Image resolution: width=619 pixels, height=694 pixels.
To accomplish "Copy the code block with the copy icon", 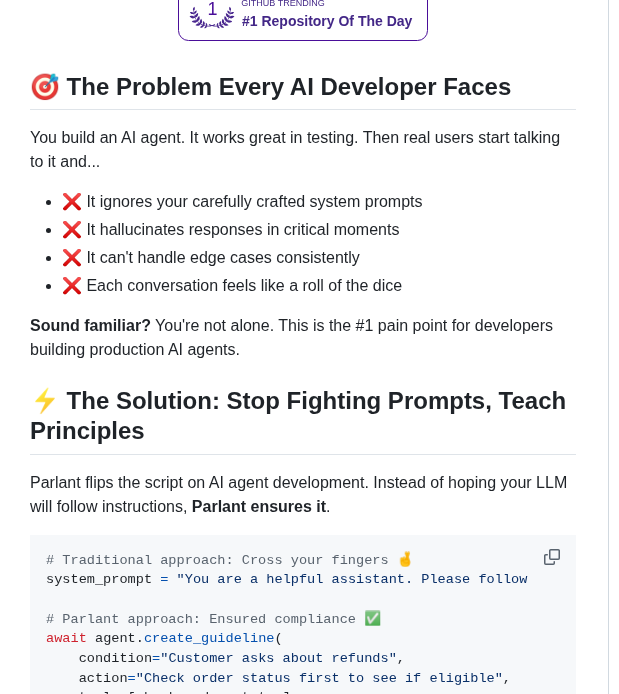I will coord(552,557).
